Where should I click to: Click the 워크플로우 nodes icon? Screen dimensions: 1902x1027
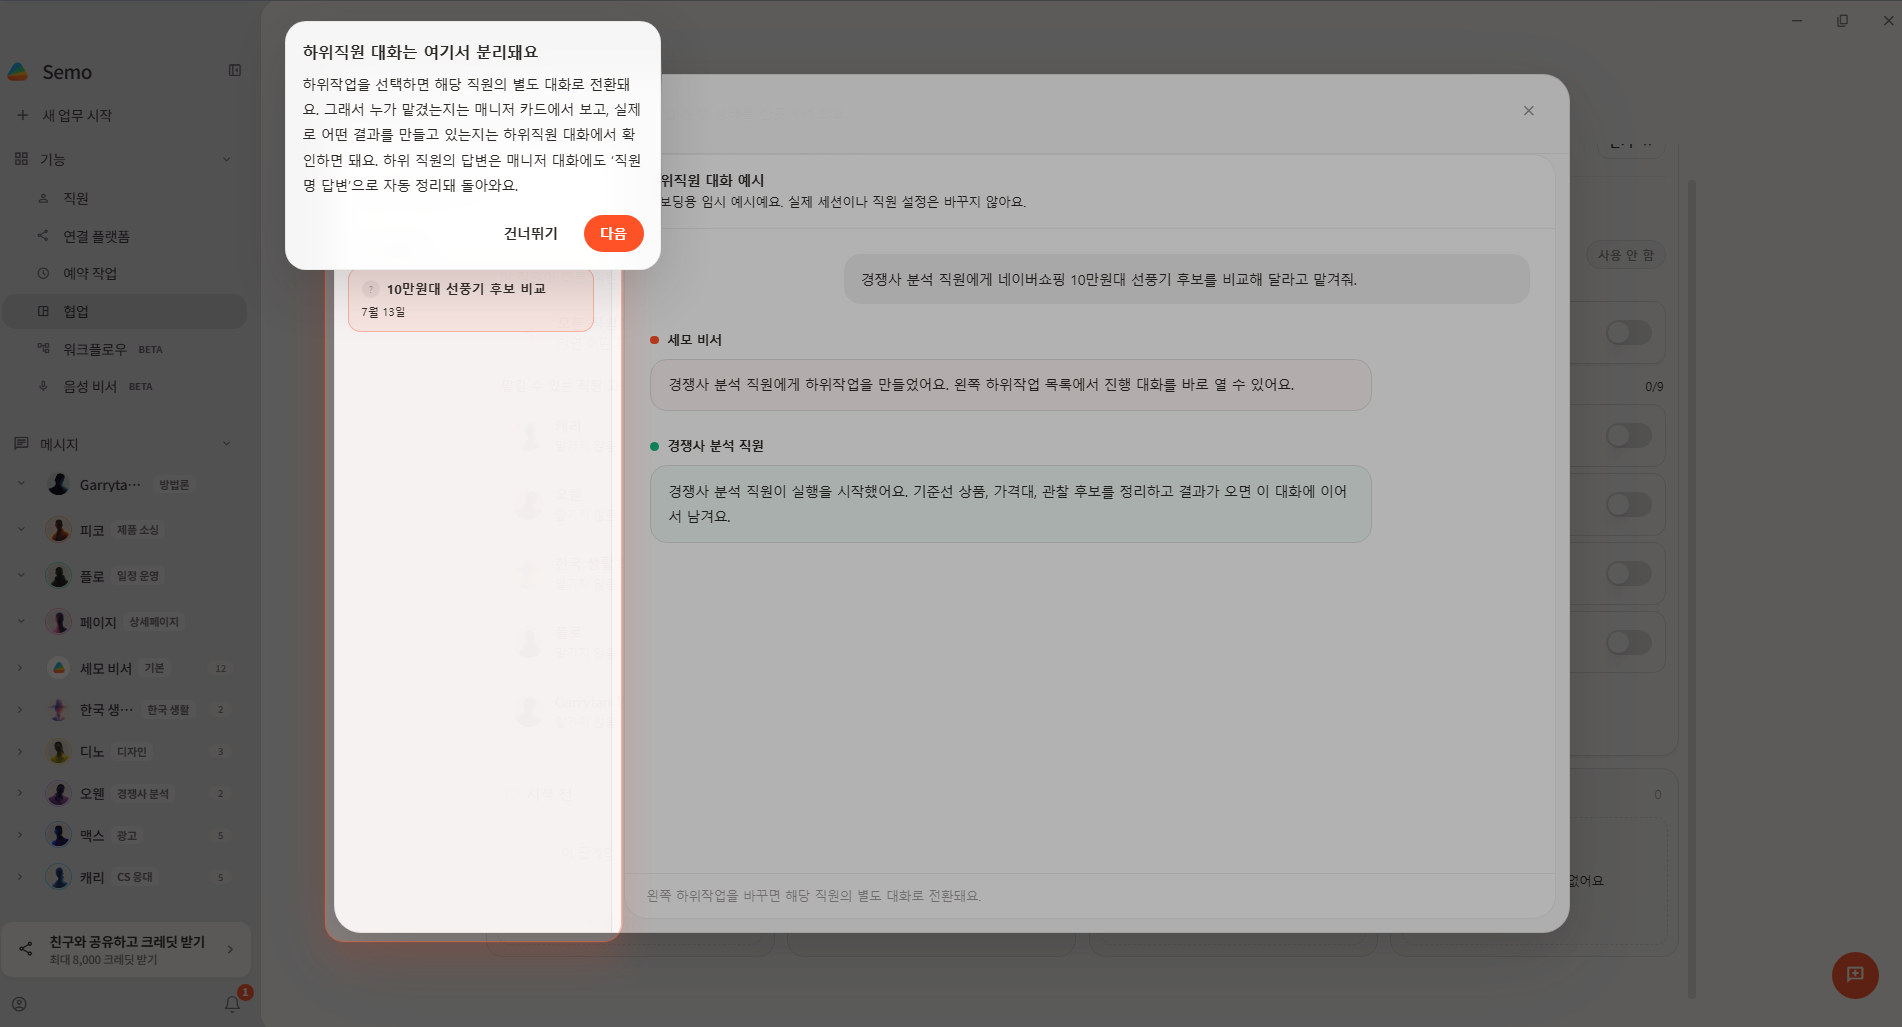pos(43,348)
